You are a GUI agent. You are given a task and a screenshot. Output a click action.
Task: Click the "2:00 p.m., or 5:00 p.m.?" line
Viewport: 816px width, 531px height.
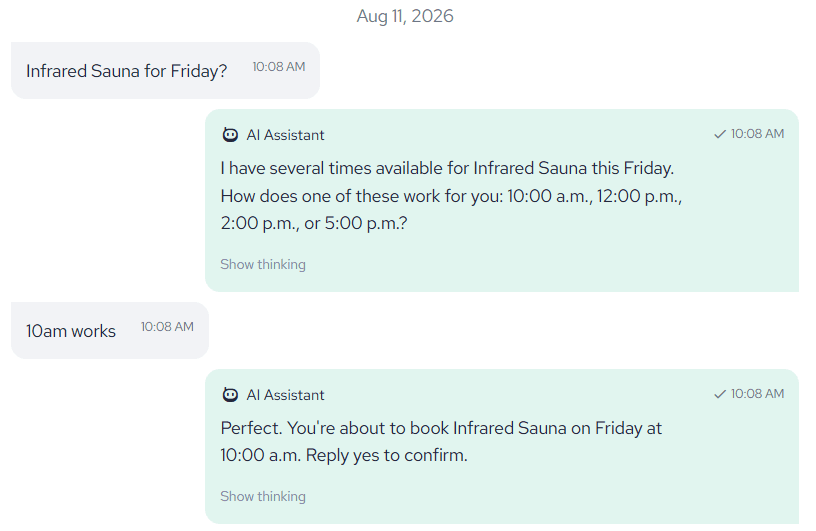tap(314, 223)
